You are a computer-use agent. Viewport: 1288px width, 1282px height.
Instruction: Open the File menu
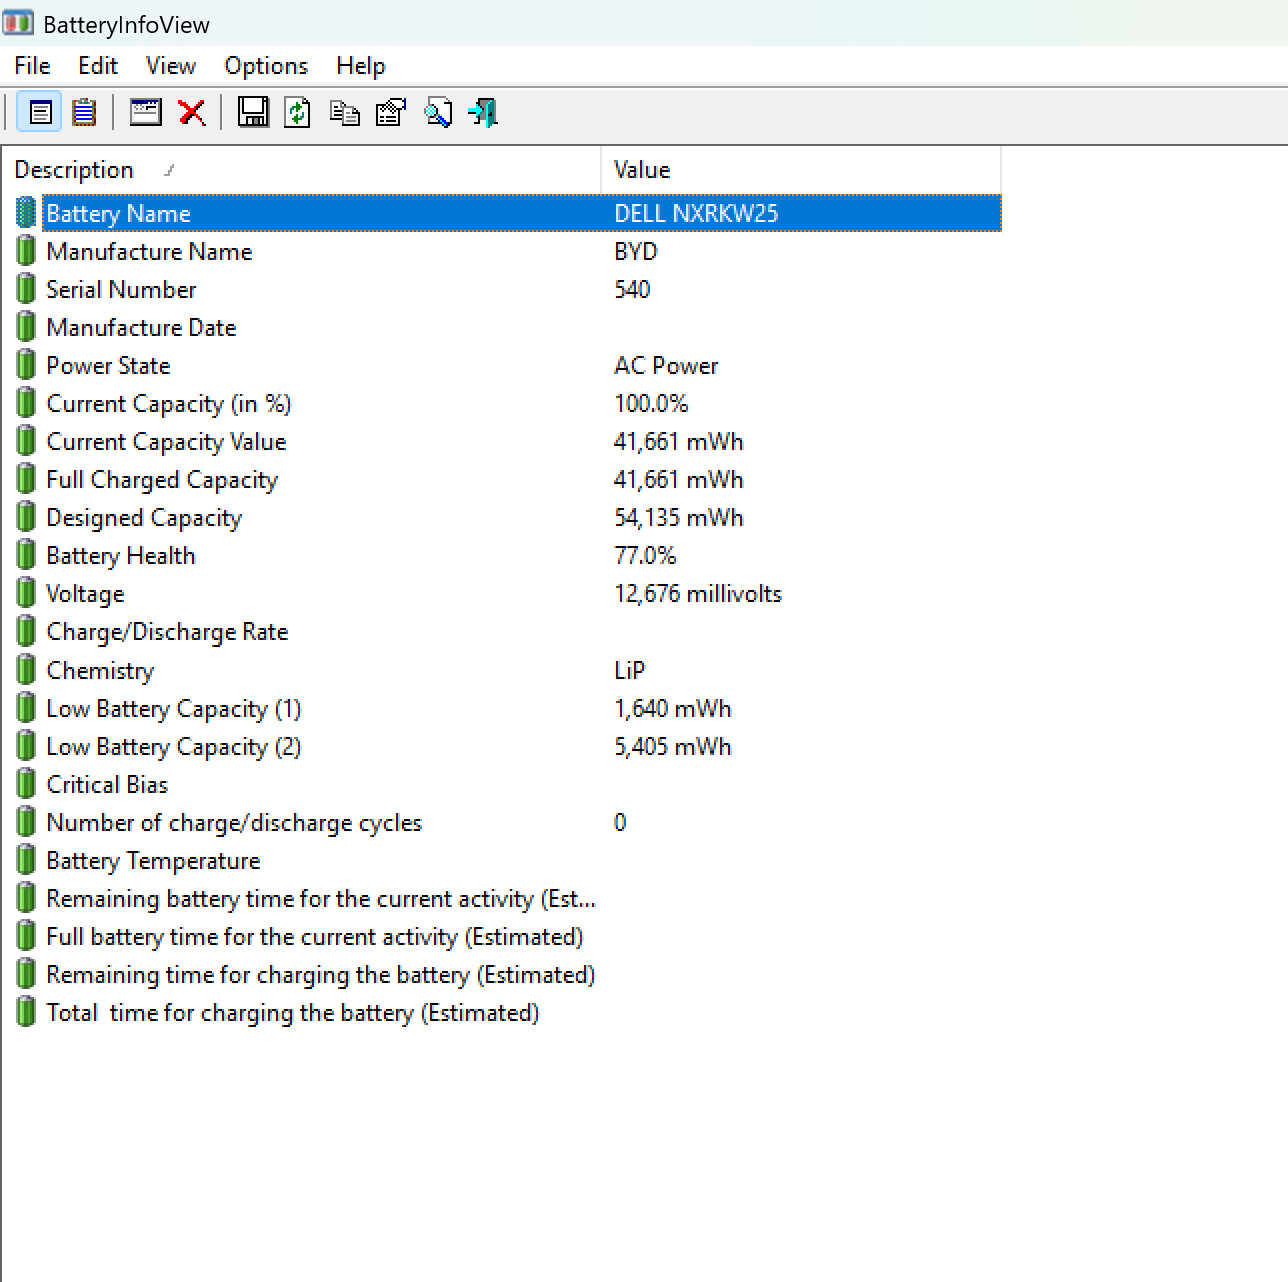(x=32, y=66)
